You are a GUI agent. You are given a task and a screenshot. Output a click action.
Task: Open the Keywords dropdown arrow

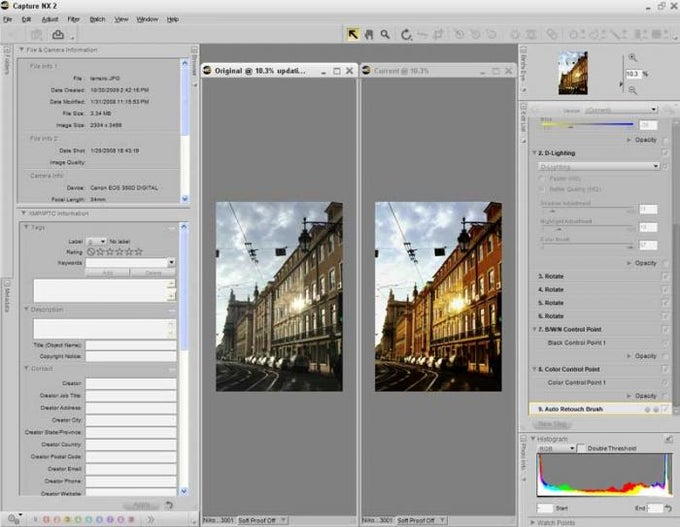click(x=172, y=262)
